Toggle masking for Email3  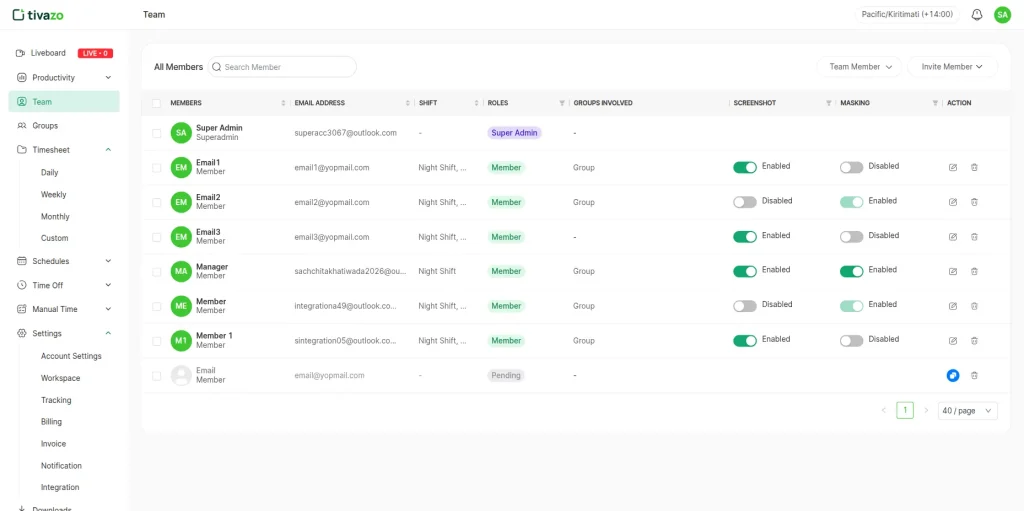click(x=852, y=237)
